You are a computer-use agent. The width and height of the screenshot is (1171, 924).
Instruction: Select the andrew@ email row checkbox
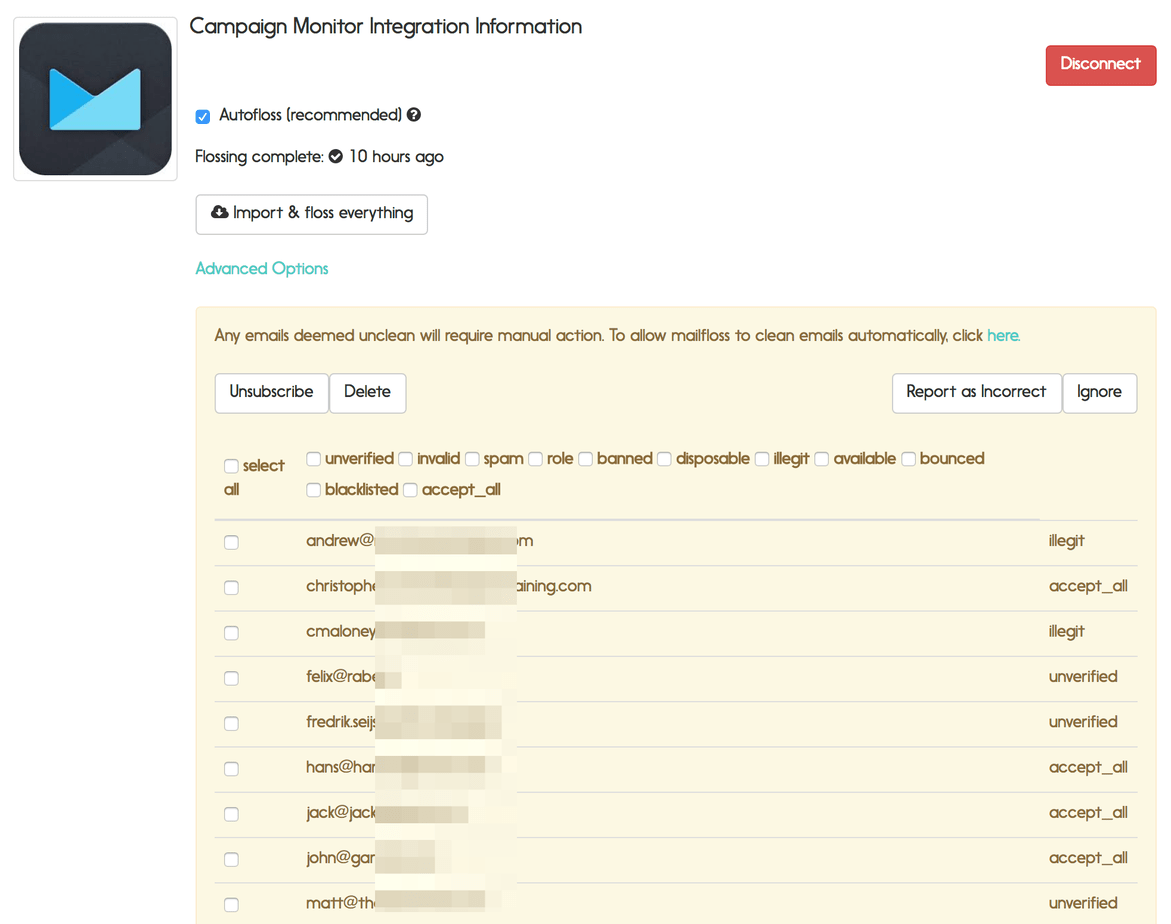pos(232,542)
